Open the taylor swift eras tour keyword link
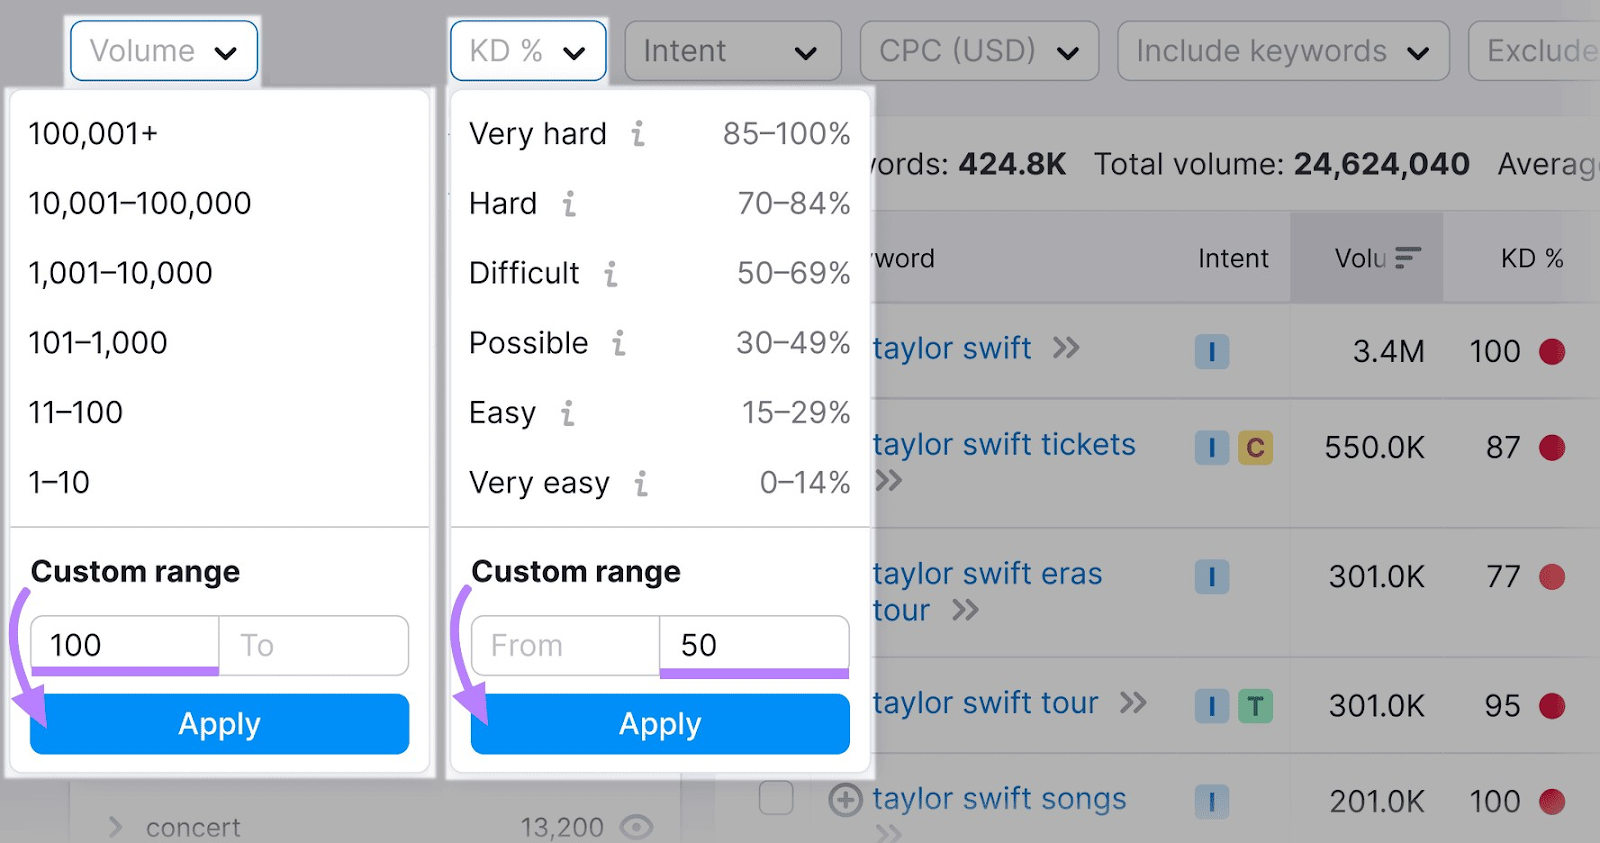1600x843 pixels. [x=986, y=574]
